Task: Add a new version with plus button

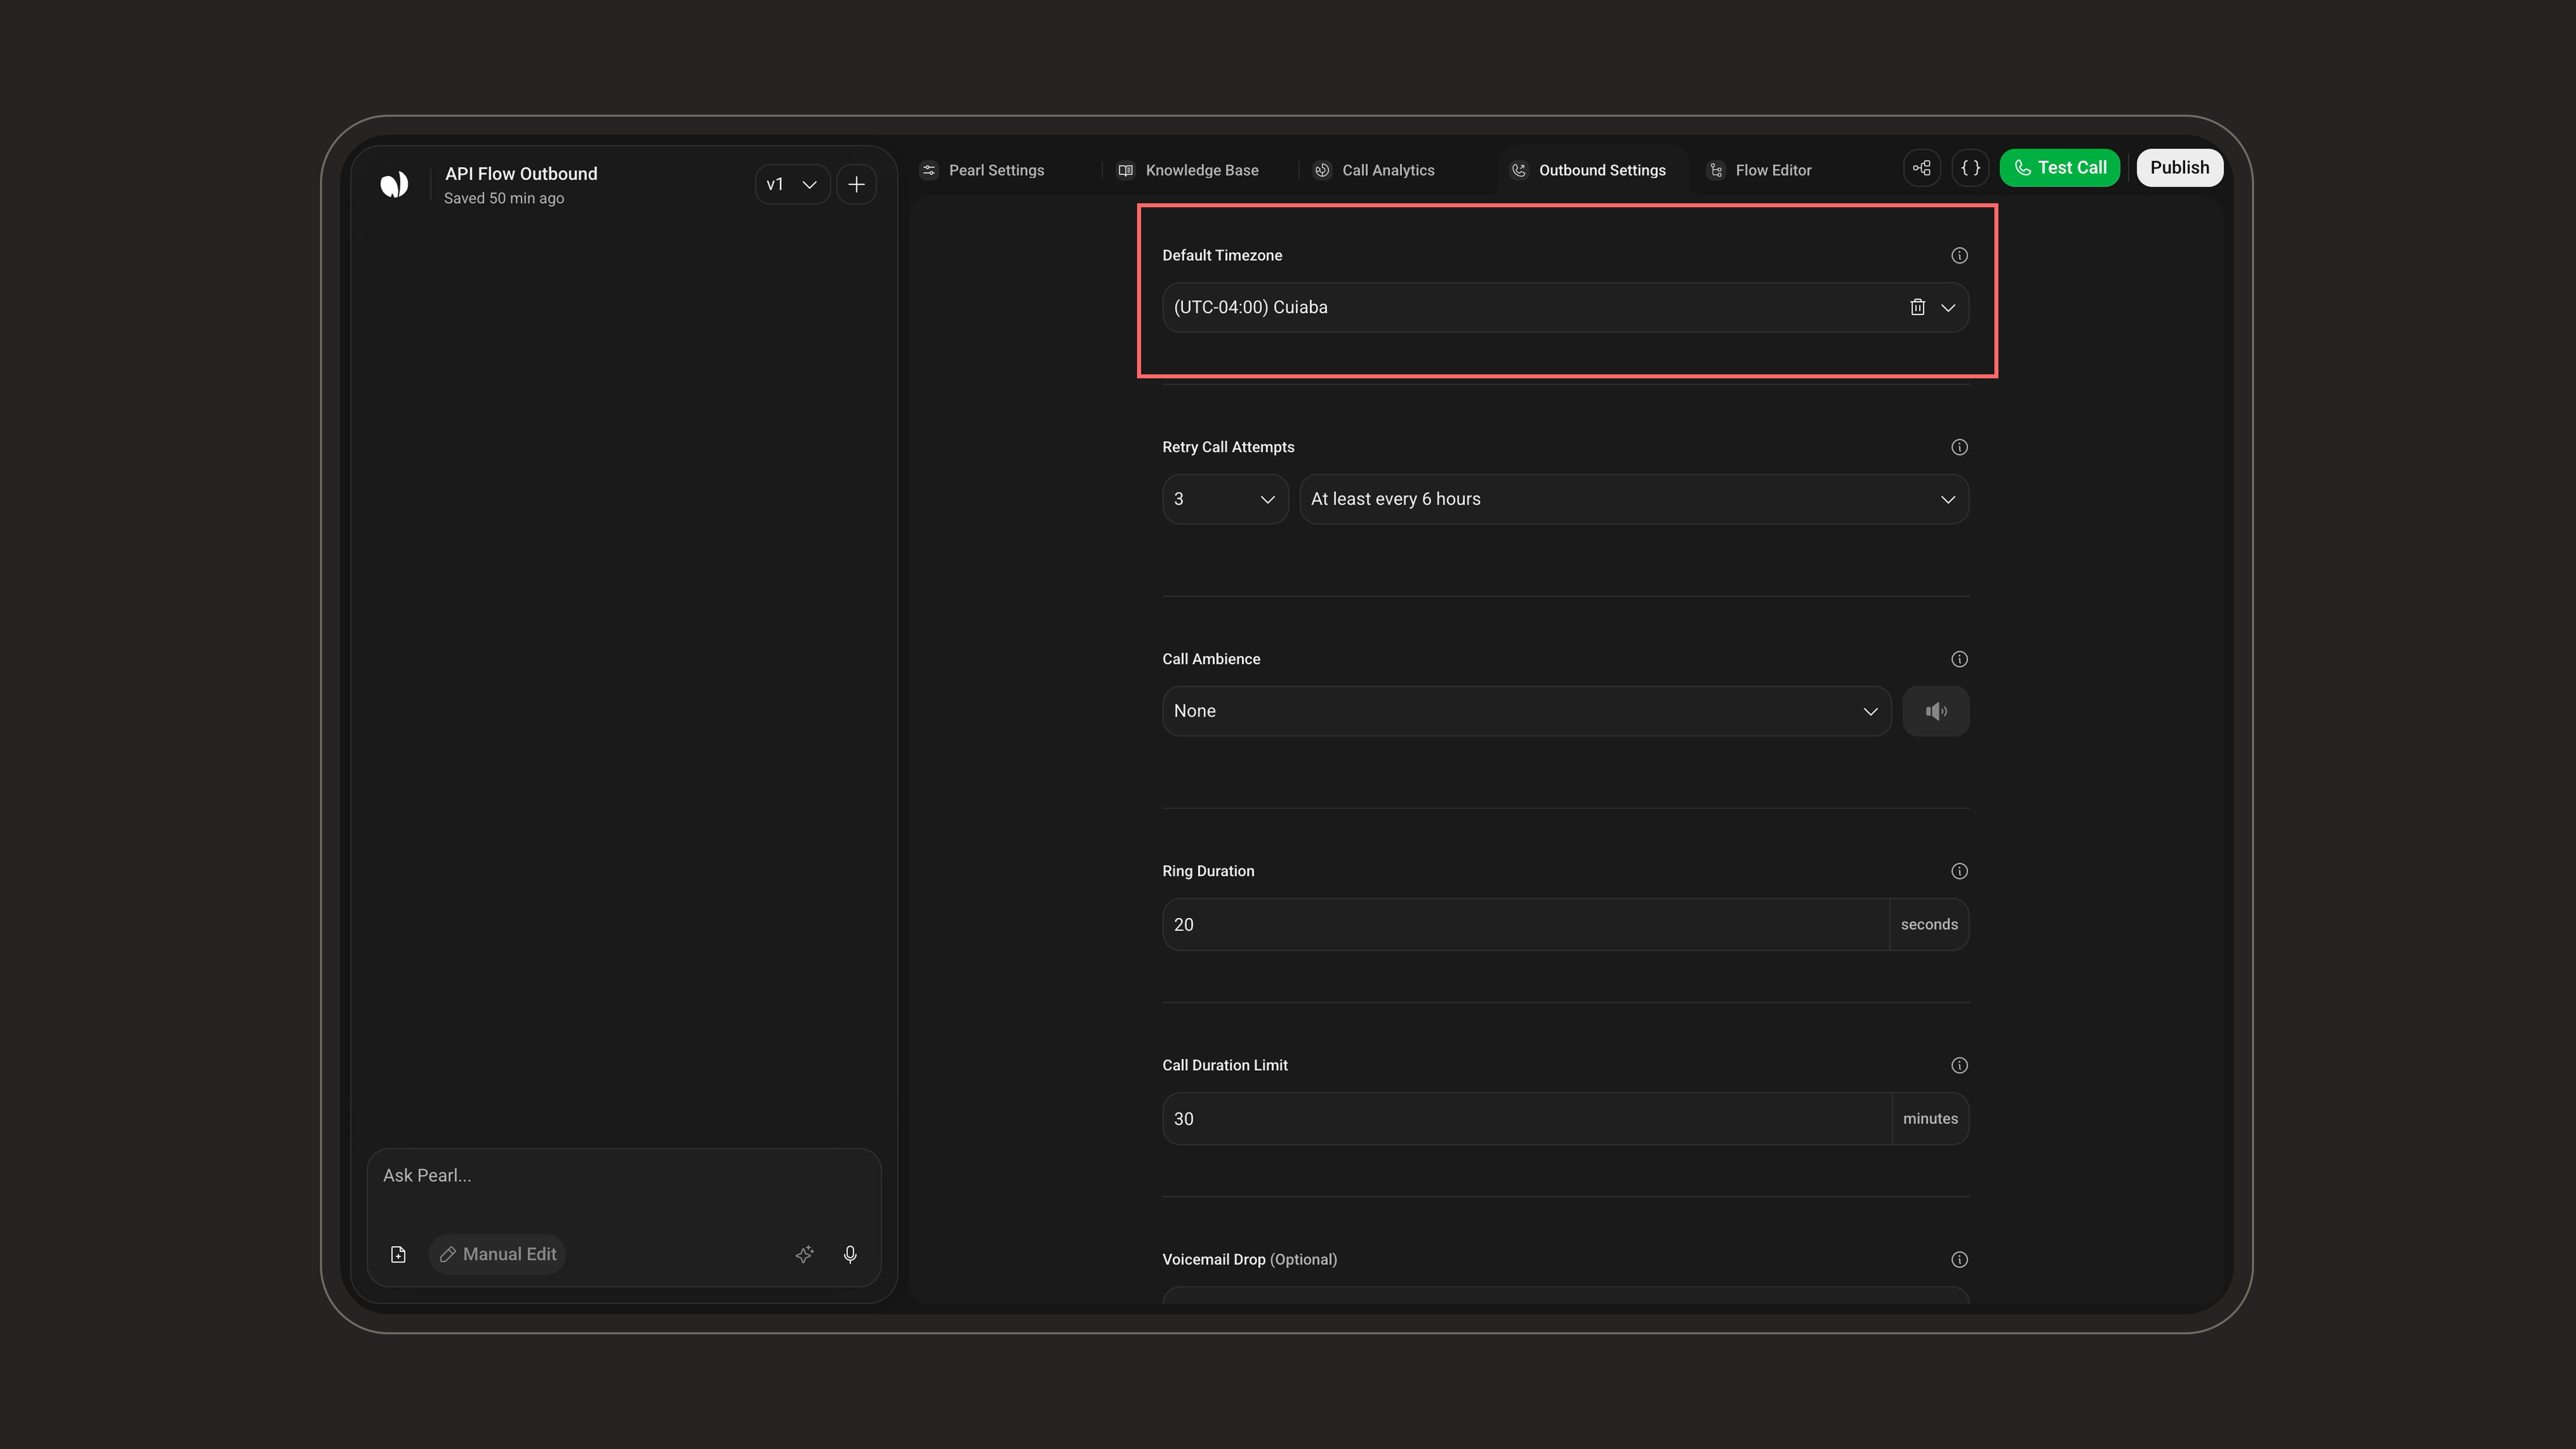Action: click(856, 185)
